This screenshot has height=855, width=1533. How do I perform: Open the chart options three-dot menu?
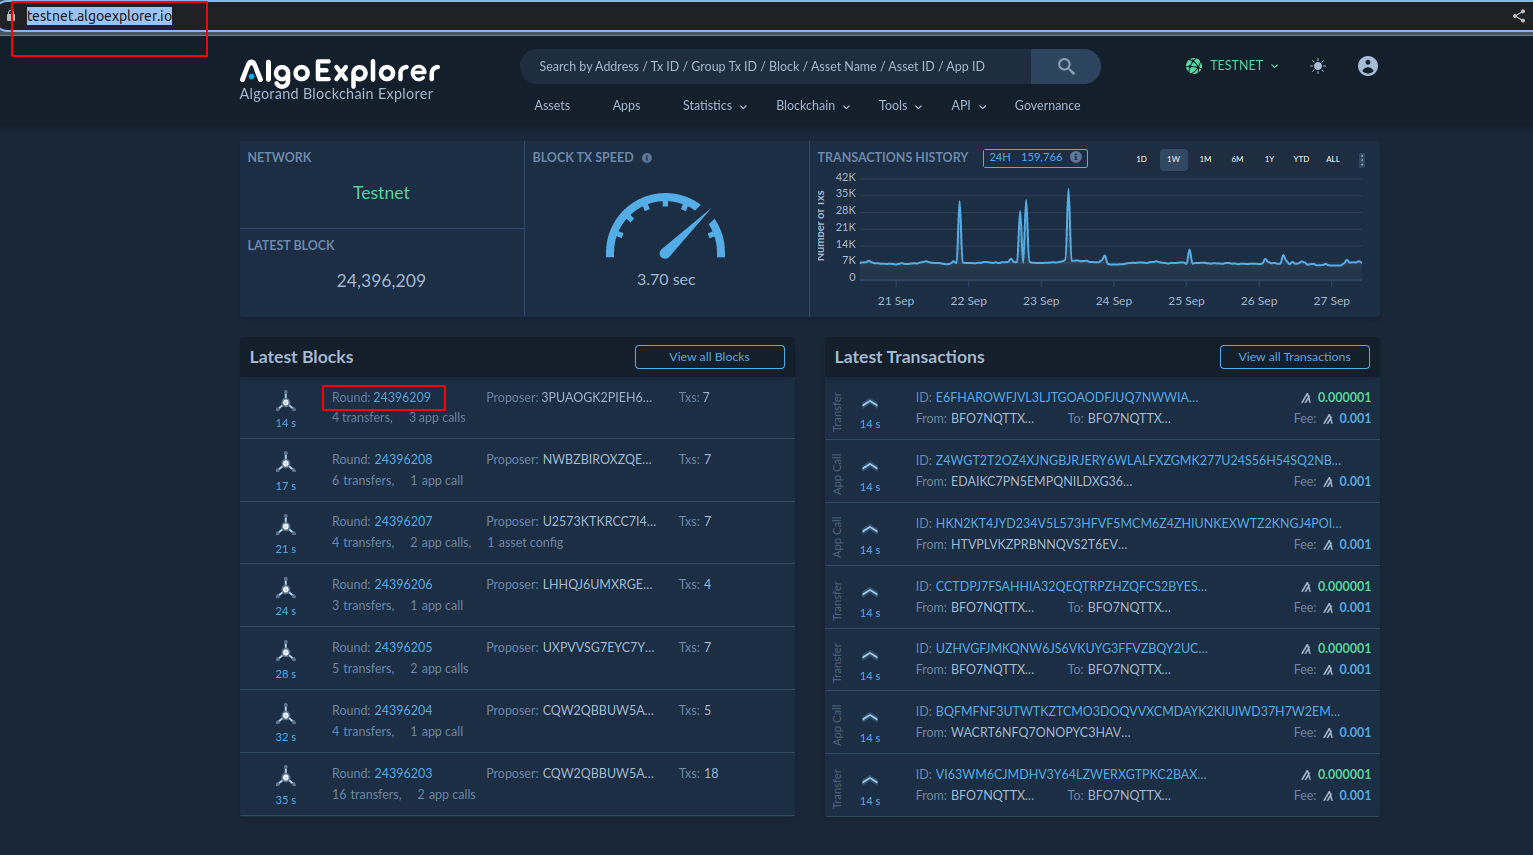[x=1362, y=160]
